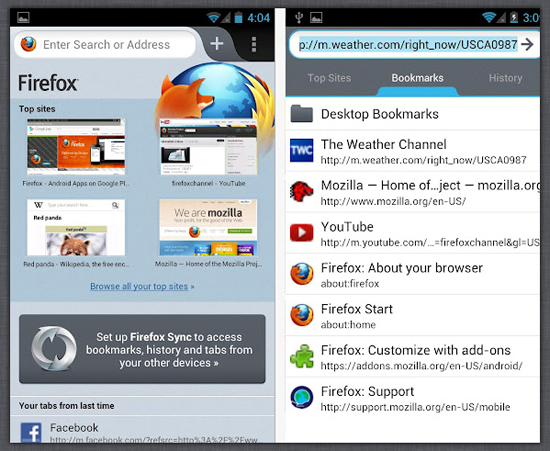Click the support.mozilla.org/en-US/mobile URL
The height and width of the screenshot is (451, 550).
tap(415, 407)
